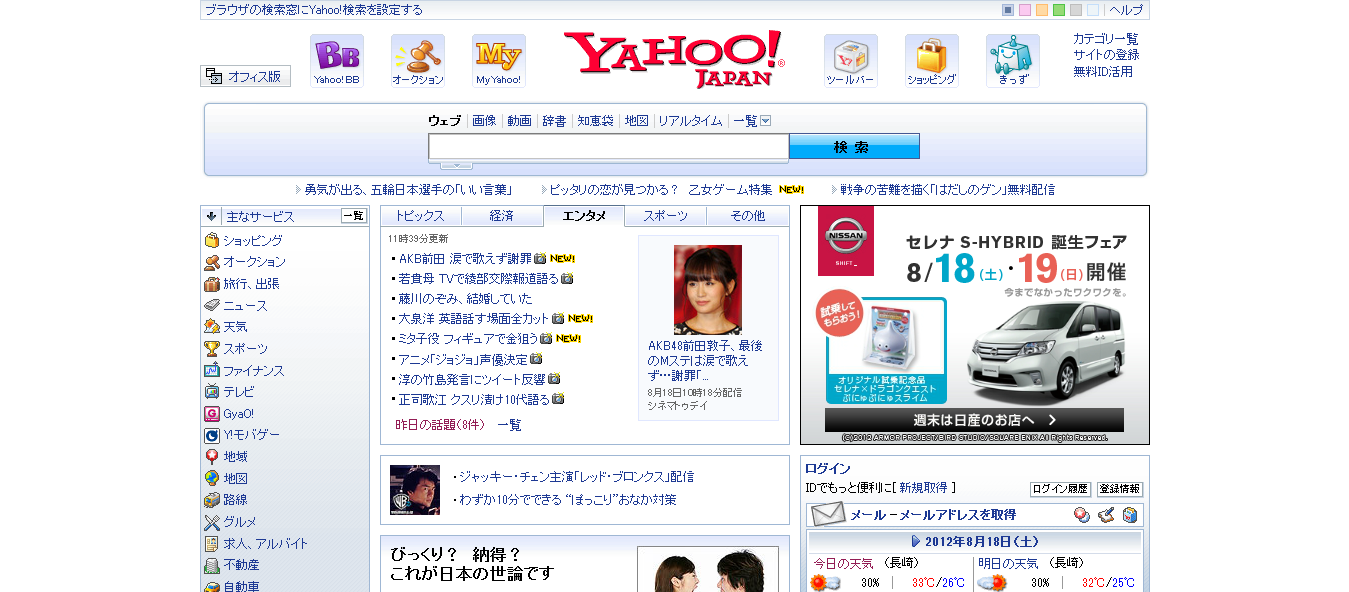Click the blue book icon by mail row
The width and height of the screenshot is (1349, 592).
tap(1130, 515)
